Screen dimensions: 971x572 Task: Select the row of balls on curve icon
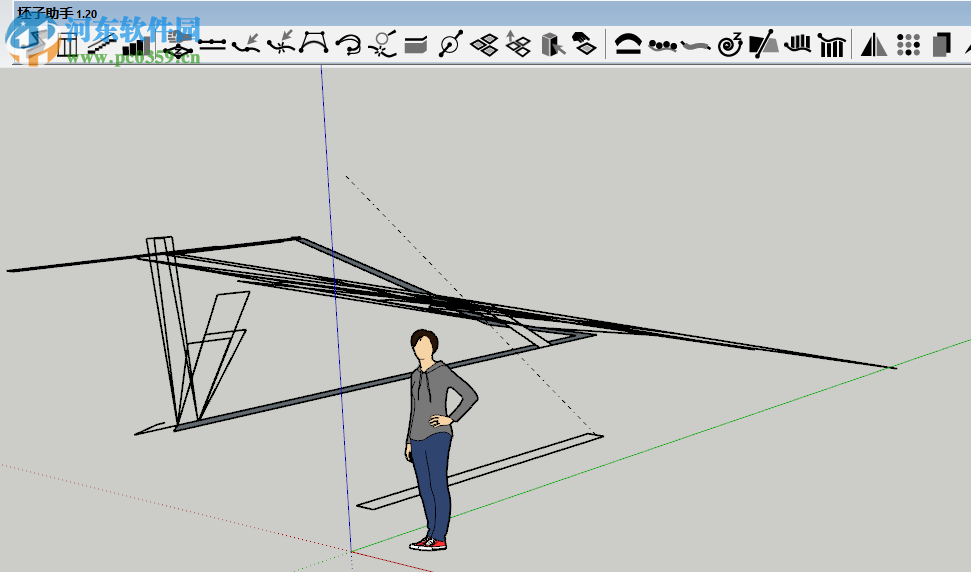(661, 44)
